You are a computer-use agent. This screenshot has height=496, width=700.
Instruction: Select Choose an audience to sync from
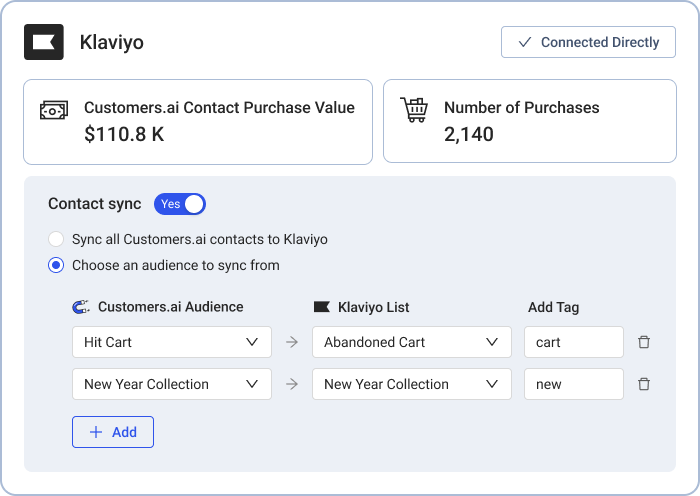pyautogui.click(x=56, y=265)
